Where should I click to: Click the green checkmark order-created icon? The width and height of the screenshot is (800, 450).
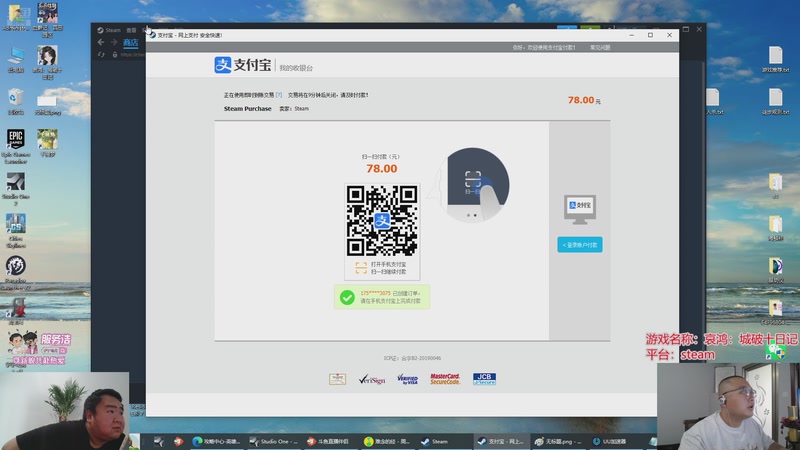click(347, 297)
